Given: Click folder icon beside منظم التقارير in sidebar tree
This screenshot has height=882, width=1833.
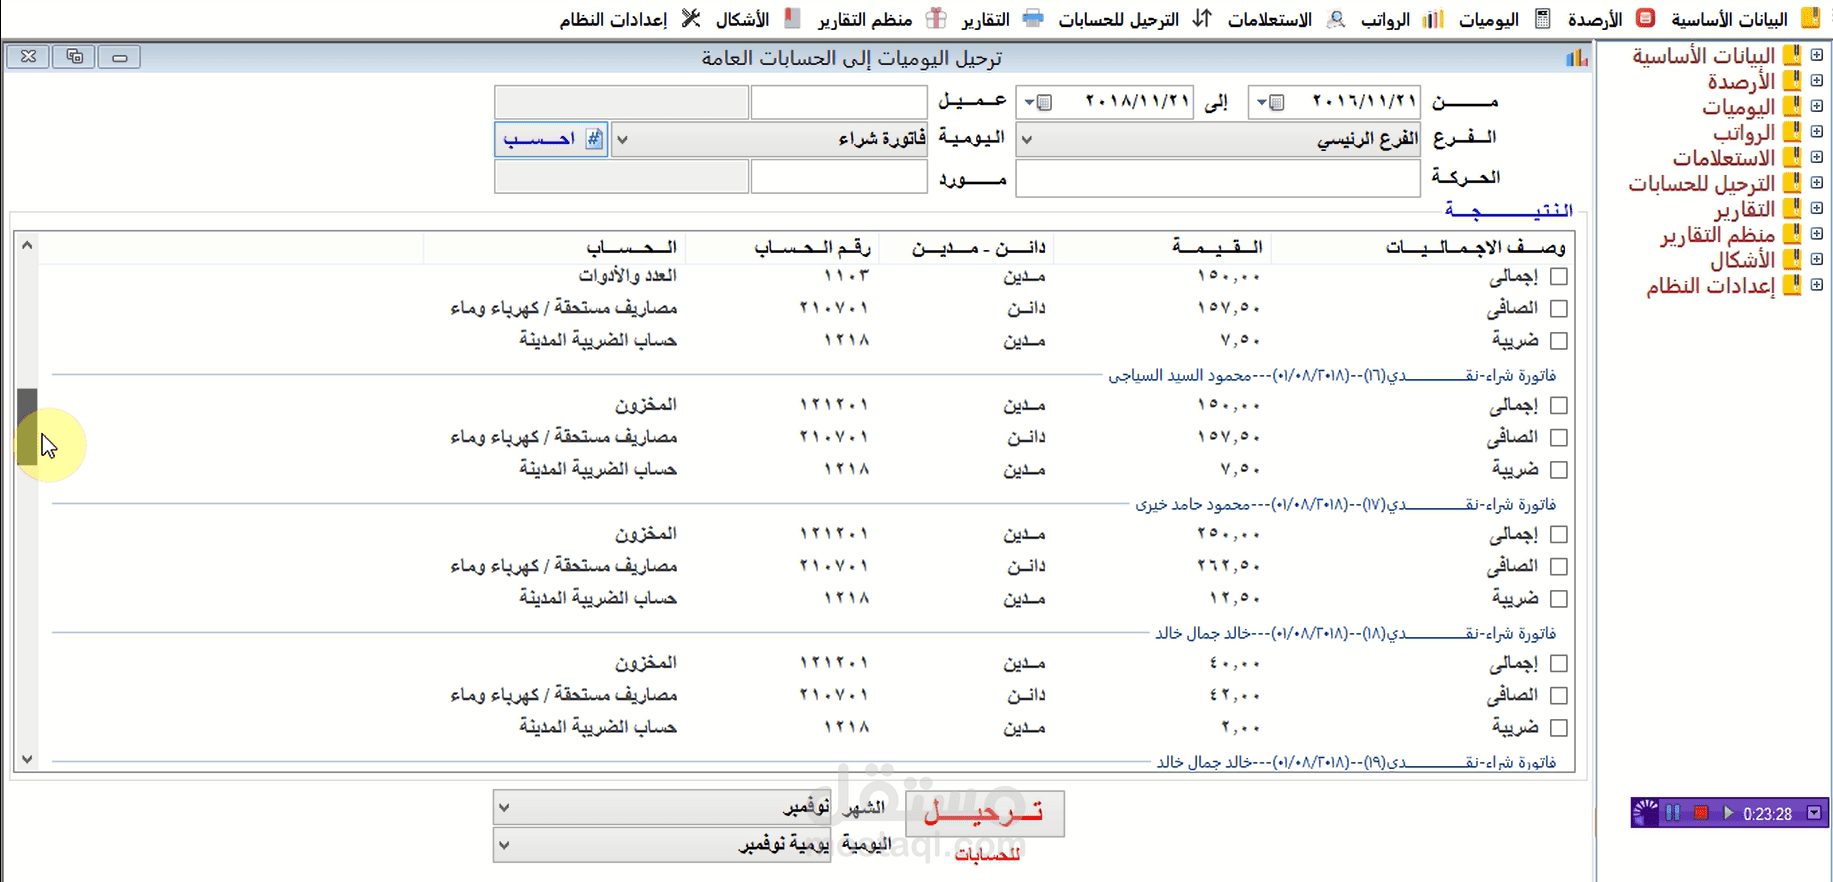Looking at the screenshot, I should coord(1792,234).
